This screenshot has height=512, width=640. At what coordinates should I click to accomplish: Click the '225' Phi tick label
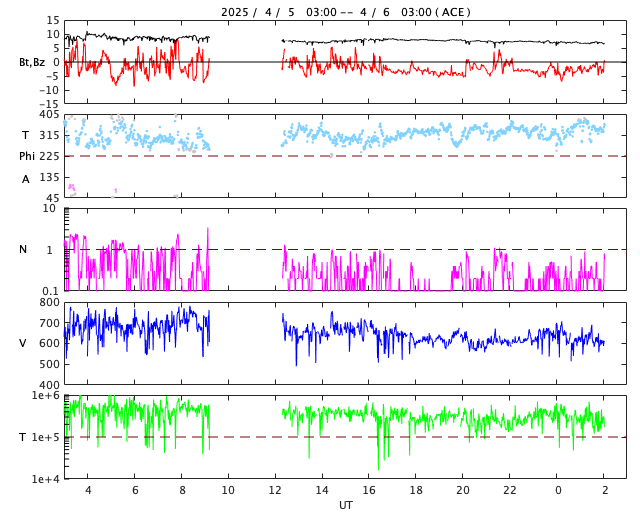50,156
